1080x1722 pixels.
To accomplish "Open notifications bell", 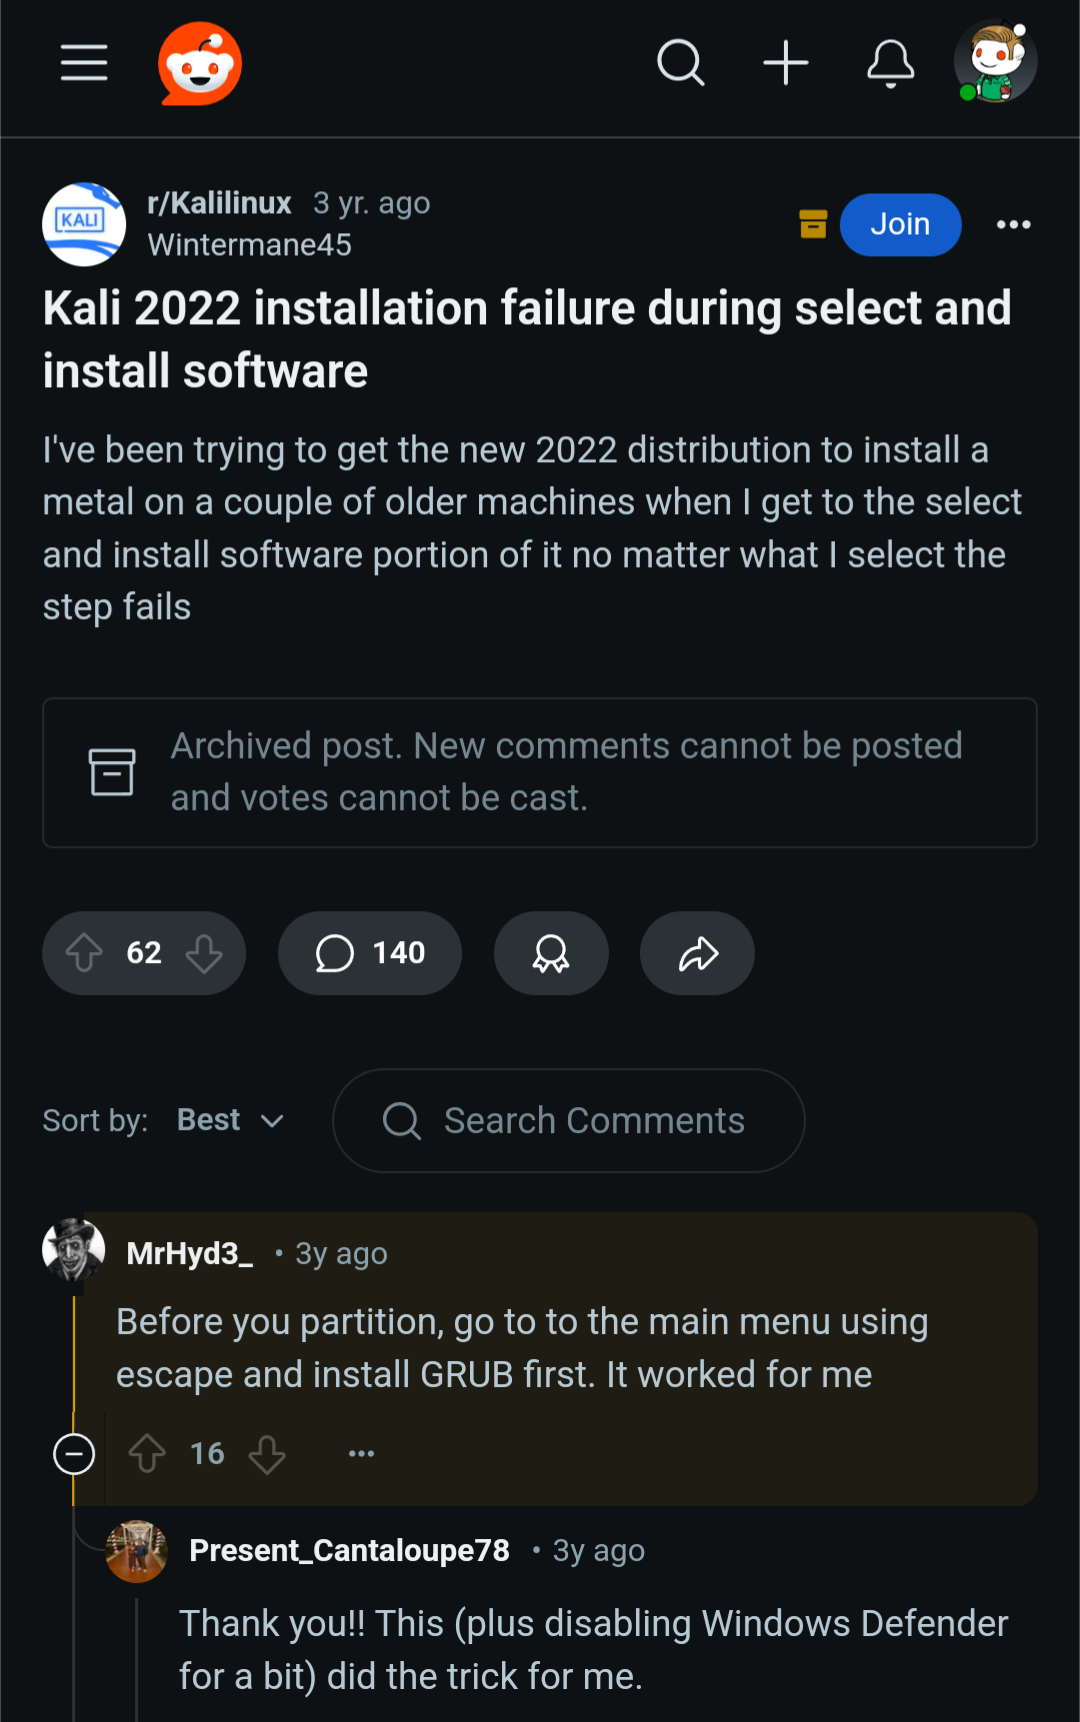I will click(890, 63).
